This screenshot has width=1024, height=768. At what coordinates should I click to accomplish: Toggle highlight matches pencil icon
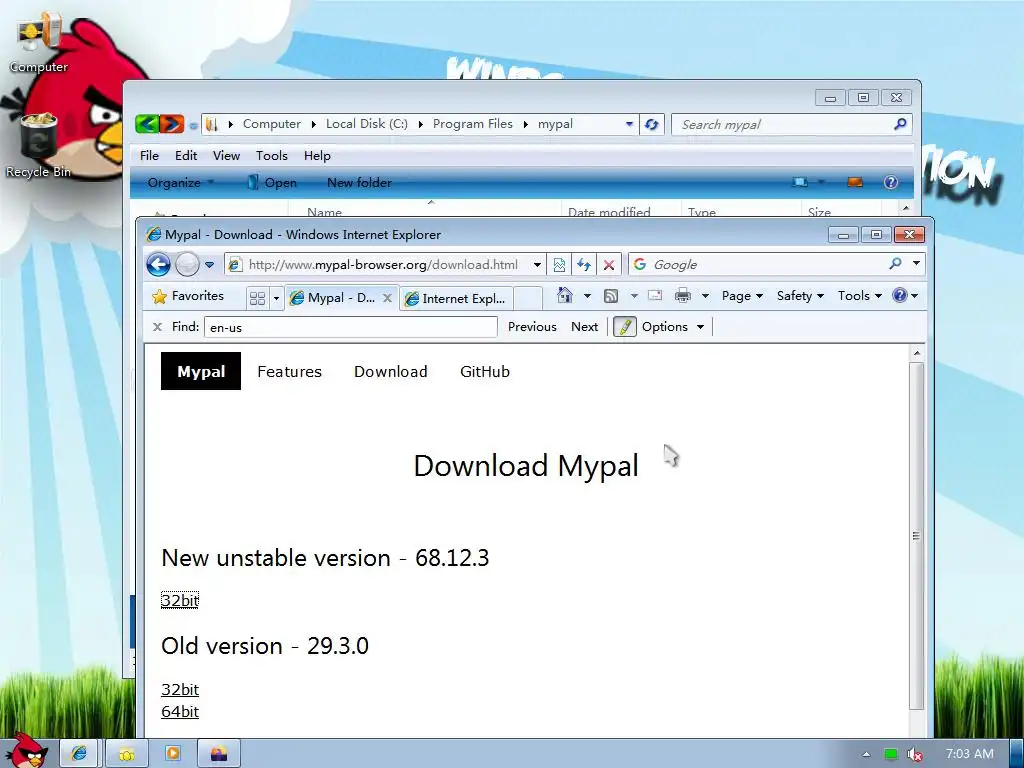(x=624, y=327)
